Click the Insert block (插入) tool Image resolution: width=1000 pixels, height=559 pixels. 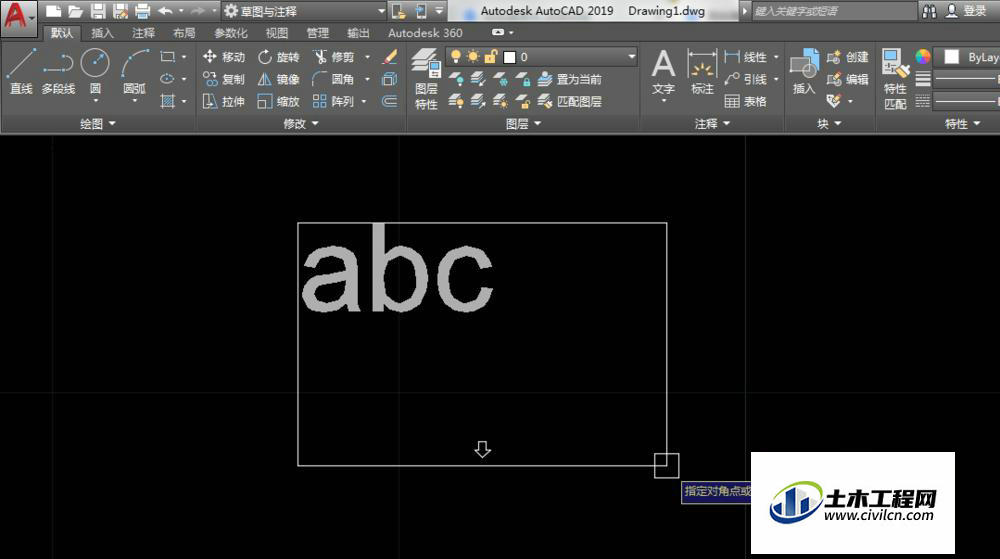(x=804, y=73)
